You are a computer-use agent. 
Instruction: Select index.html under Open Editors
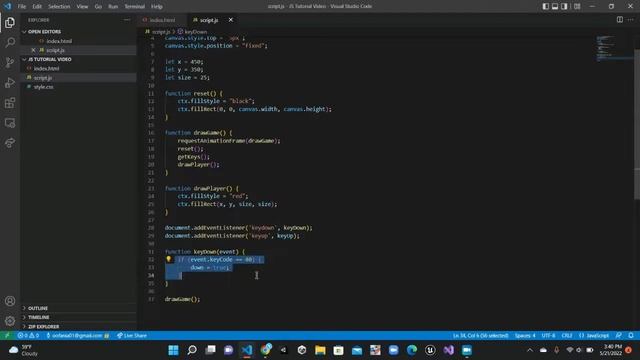coord(78,41)
